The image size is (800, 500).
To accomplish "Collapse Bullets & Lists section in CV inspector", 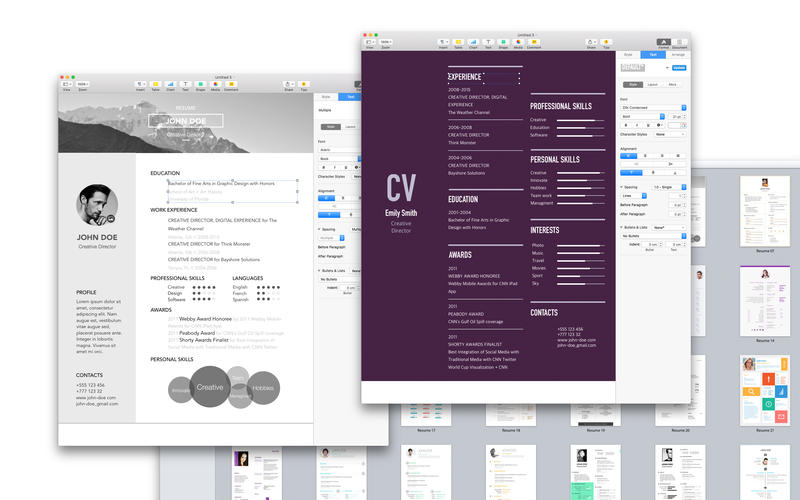I will click(621, 228).
